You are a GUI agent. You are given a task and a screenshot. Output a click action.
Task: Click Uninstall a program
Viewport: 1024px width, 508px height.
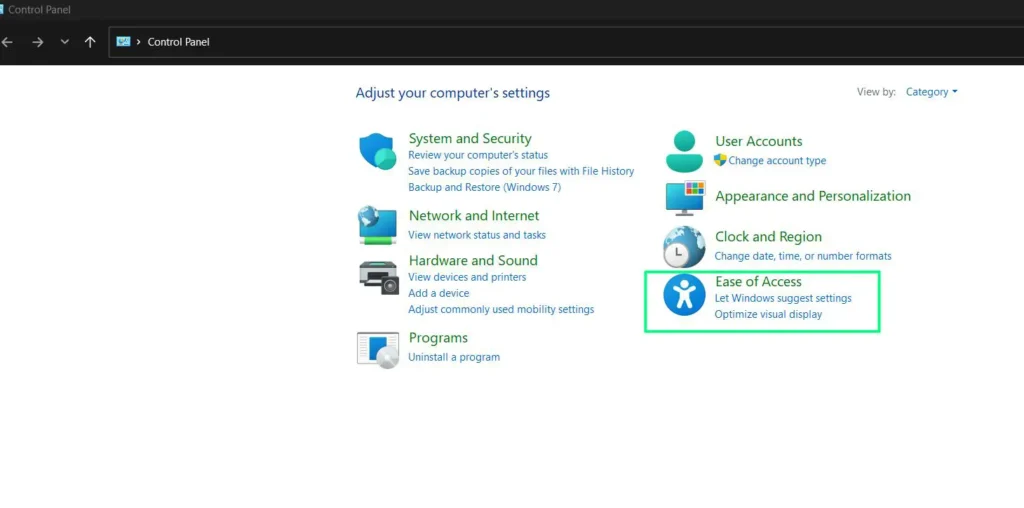pyautogui.click(x=454, y=357)
